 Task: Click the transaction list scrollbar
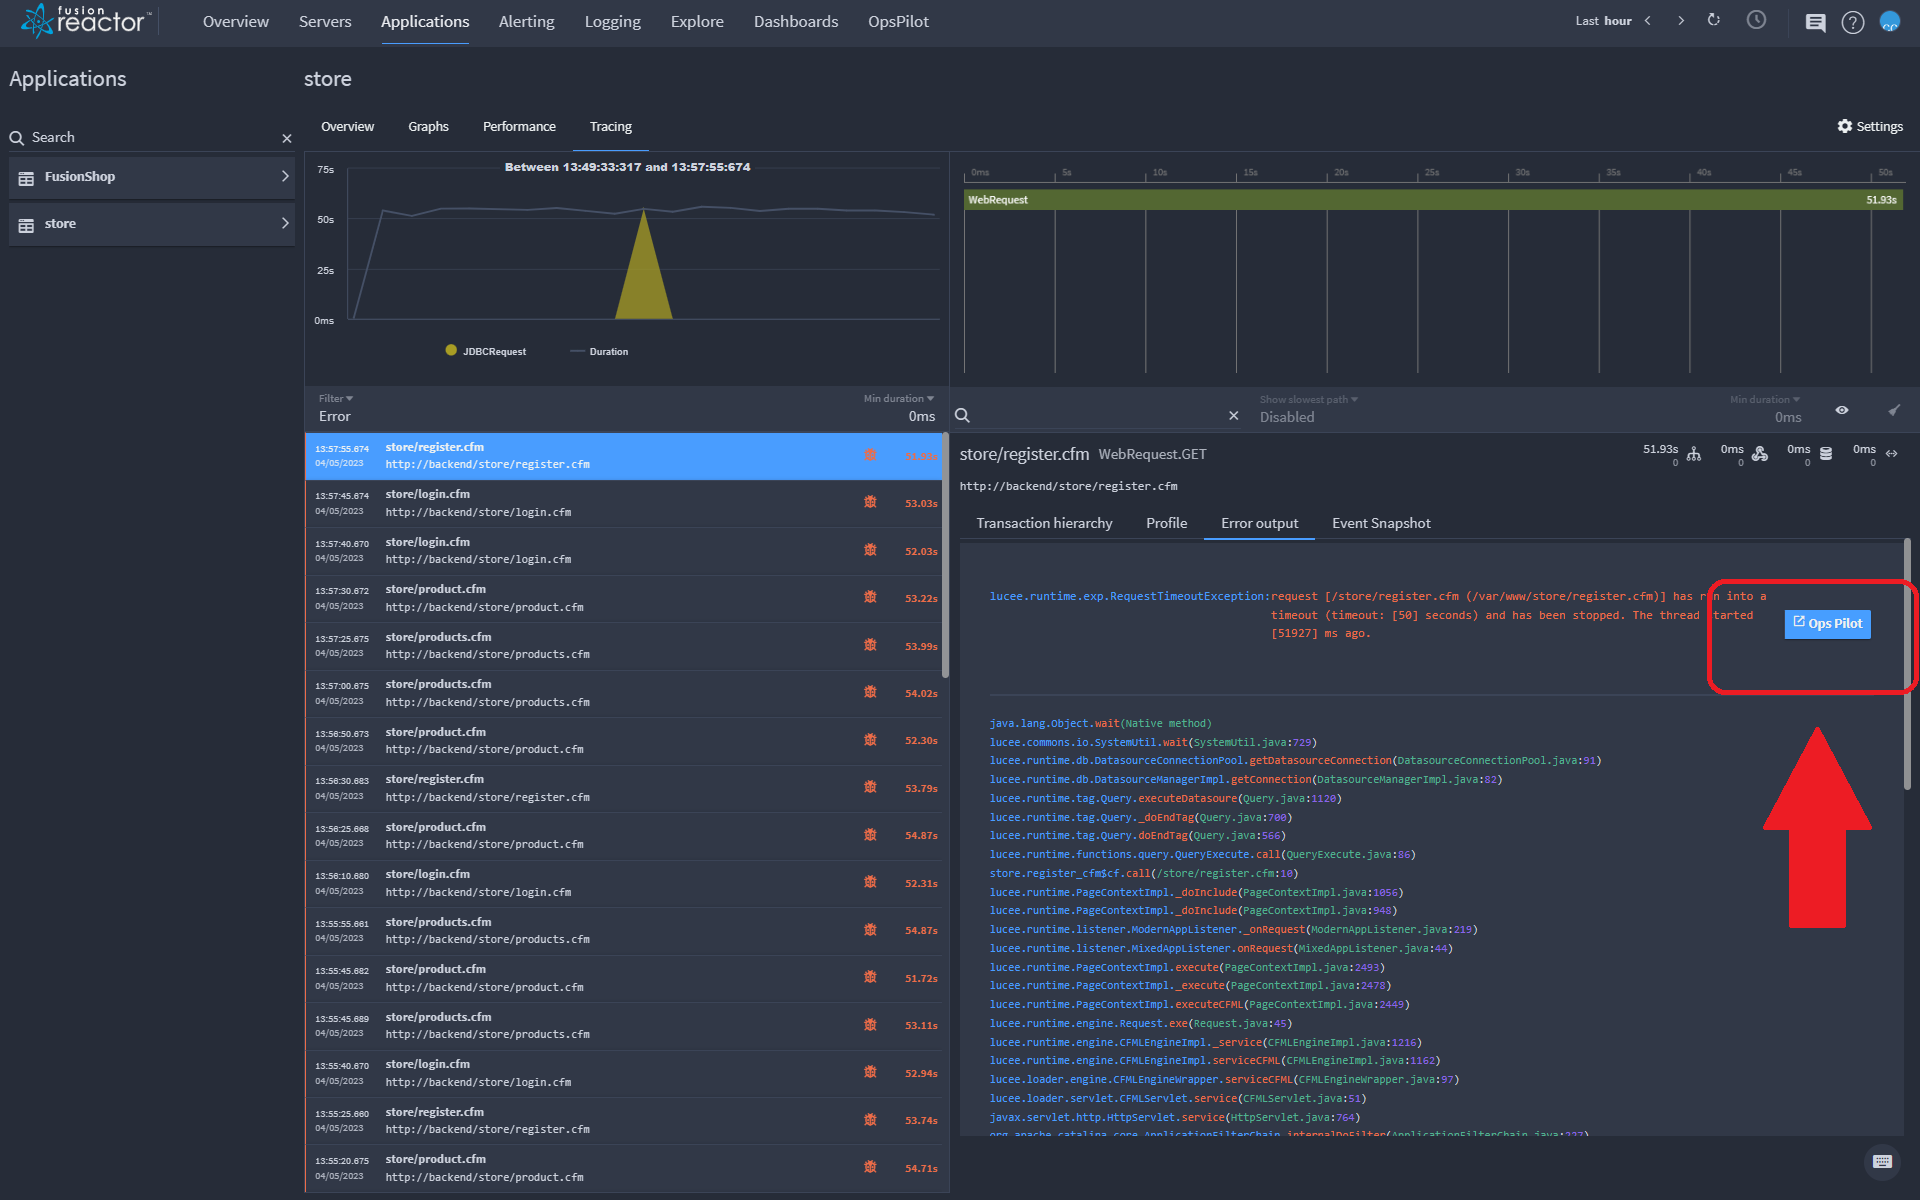point(945,556)
